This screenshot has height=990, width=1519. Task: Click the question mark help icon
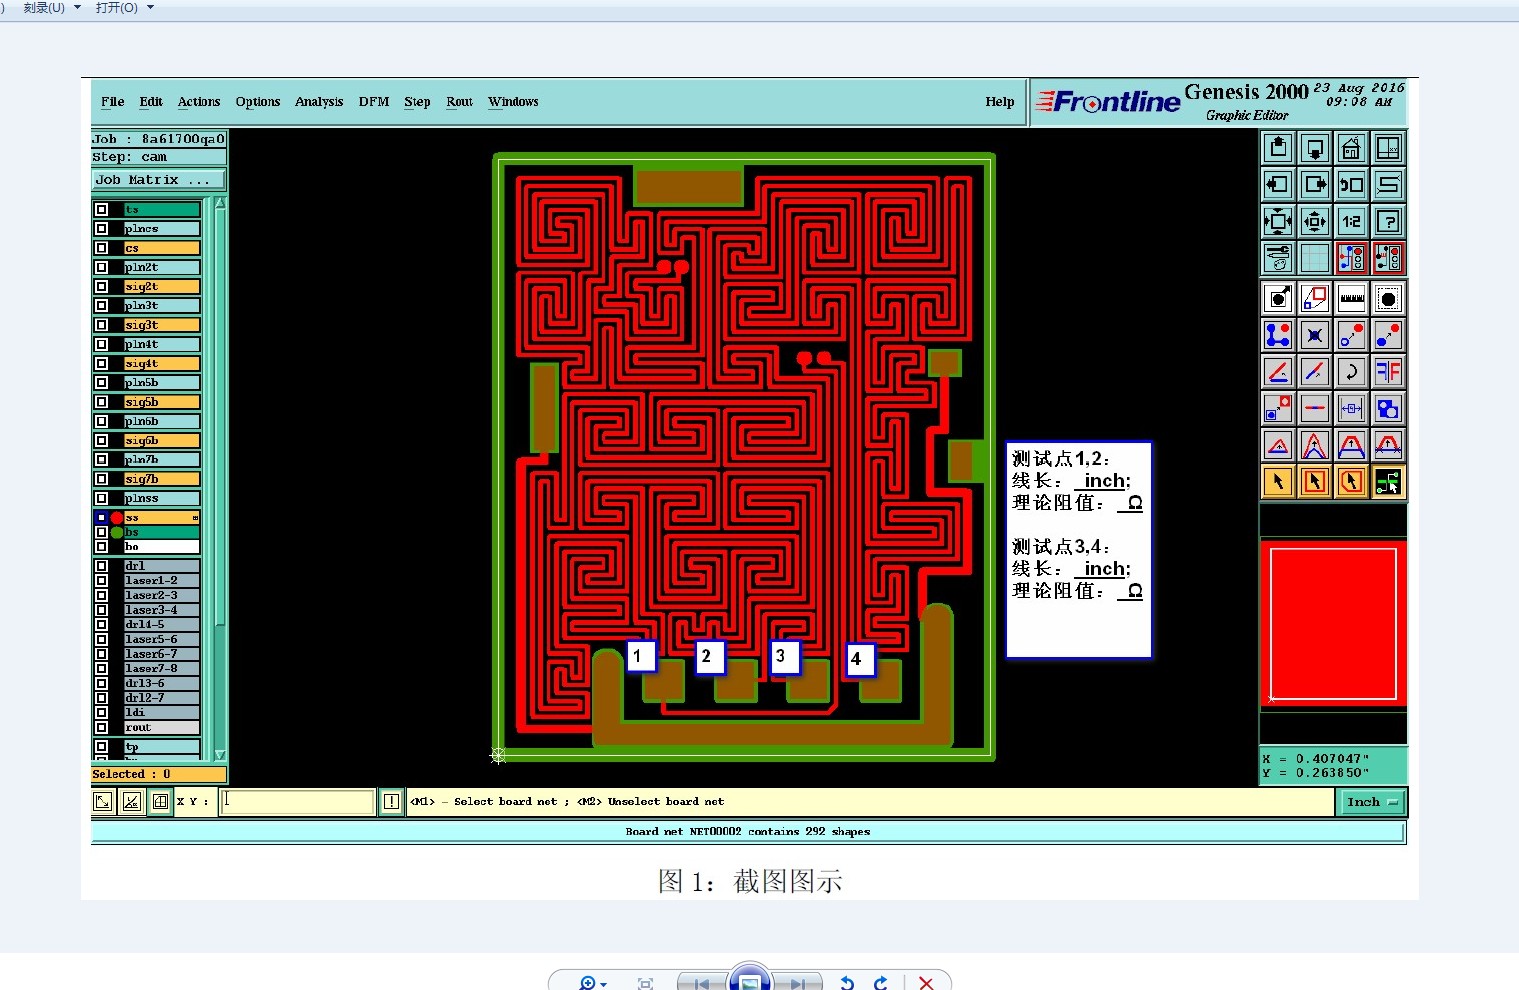coord(1388,221)
